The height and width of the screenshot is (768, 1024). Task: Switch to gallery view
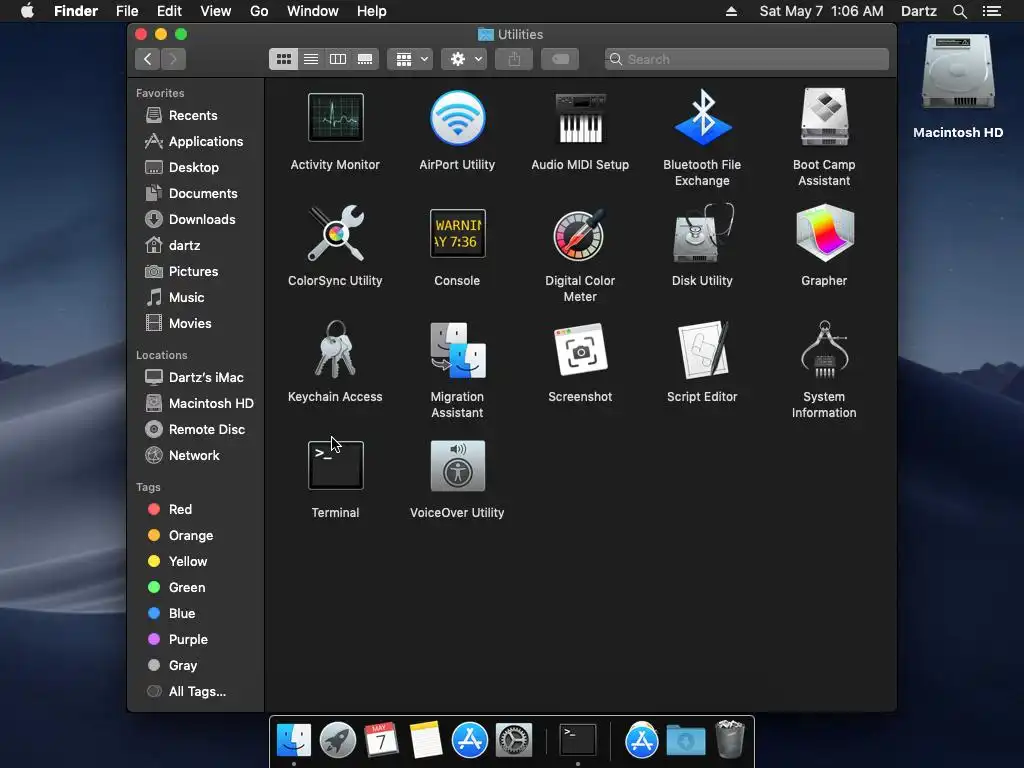(365, 59)
